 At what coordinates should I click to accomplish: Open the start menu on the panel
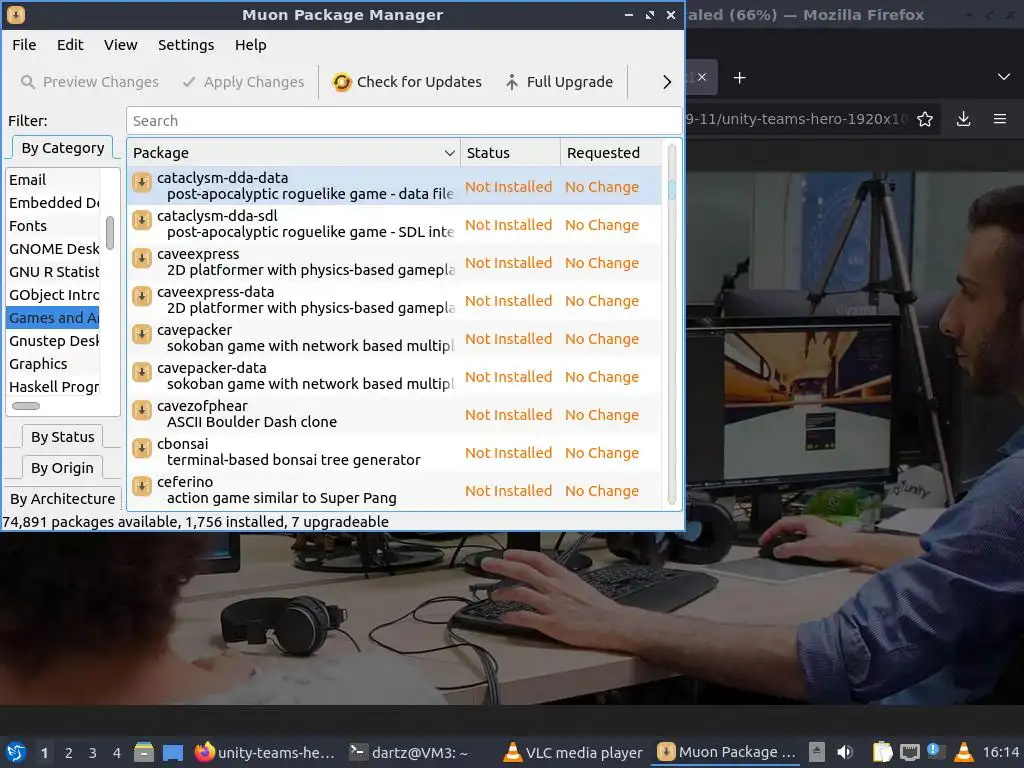(x=16, y=752)
